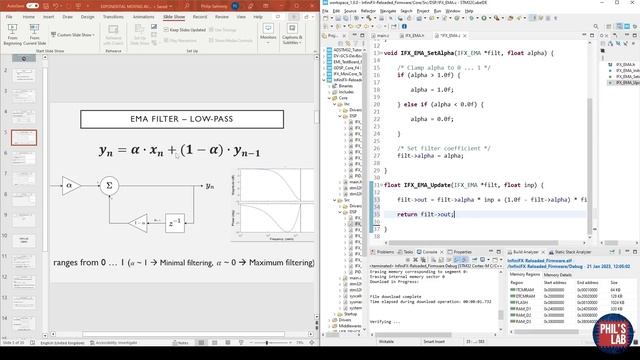Collapse the Core folder in Project Explorer

(x=330, y=98)
